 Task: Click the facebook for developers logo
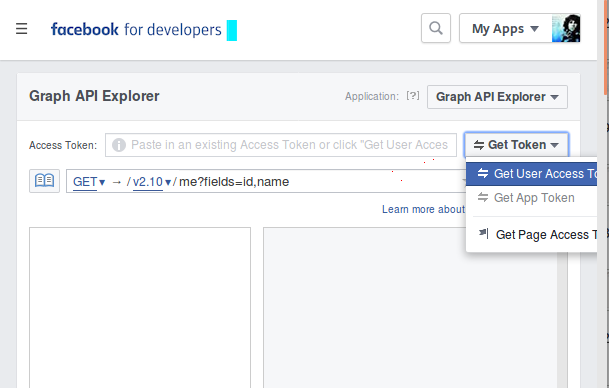pyautogui.click(x=136, y=30)
